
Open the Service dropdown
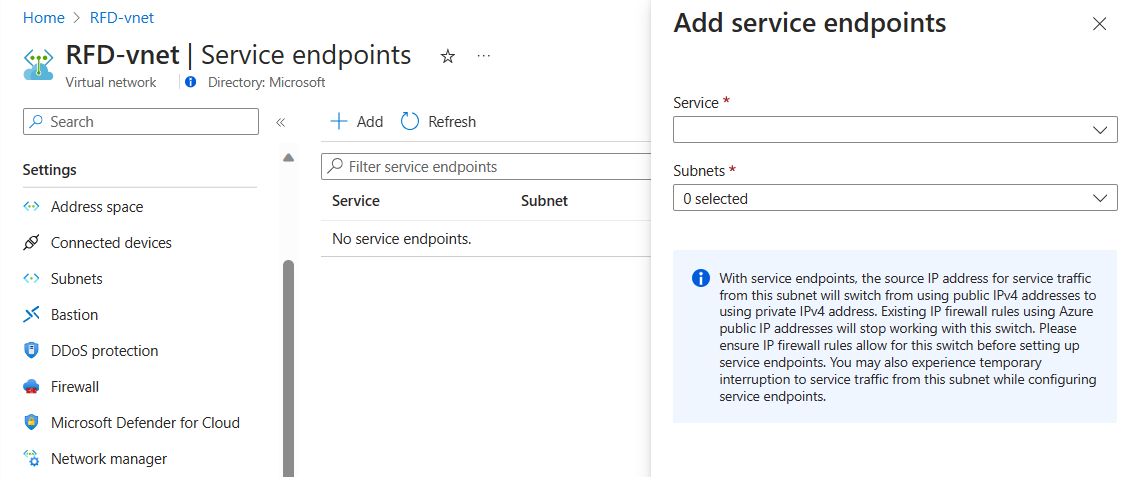point(895,130)
